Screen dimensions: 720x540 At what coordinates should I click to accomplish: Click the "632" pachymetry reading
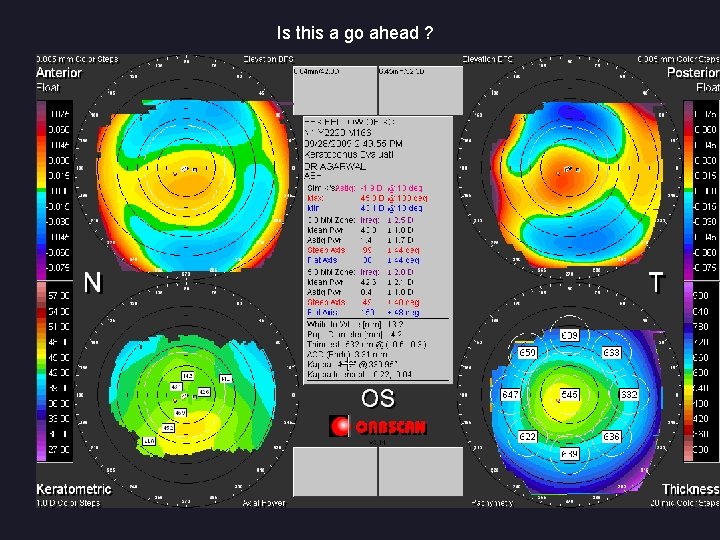click(x=628, y=394)
